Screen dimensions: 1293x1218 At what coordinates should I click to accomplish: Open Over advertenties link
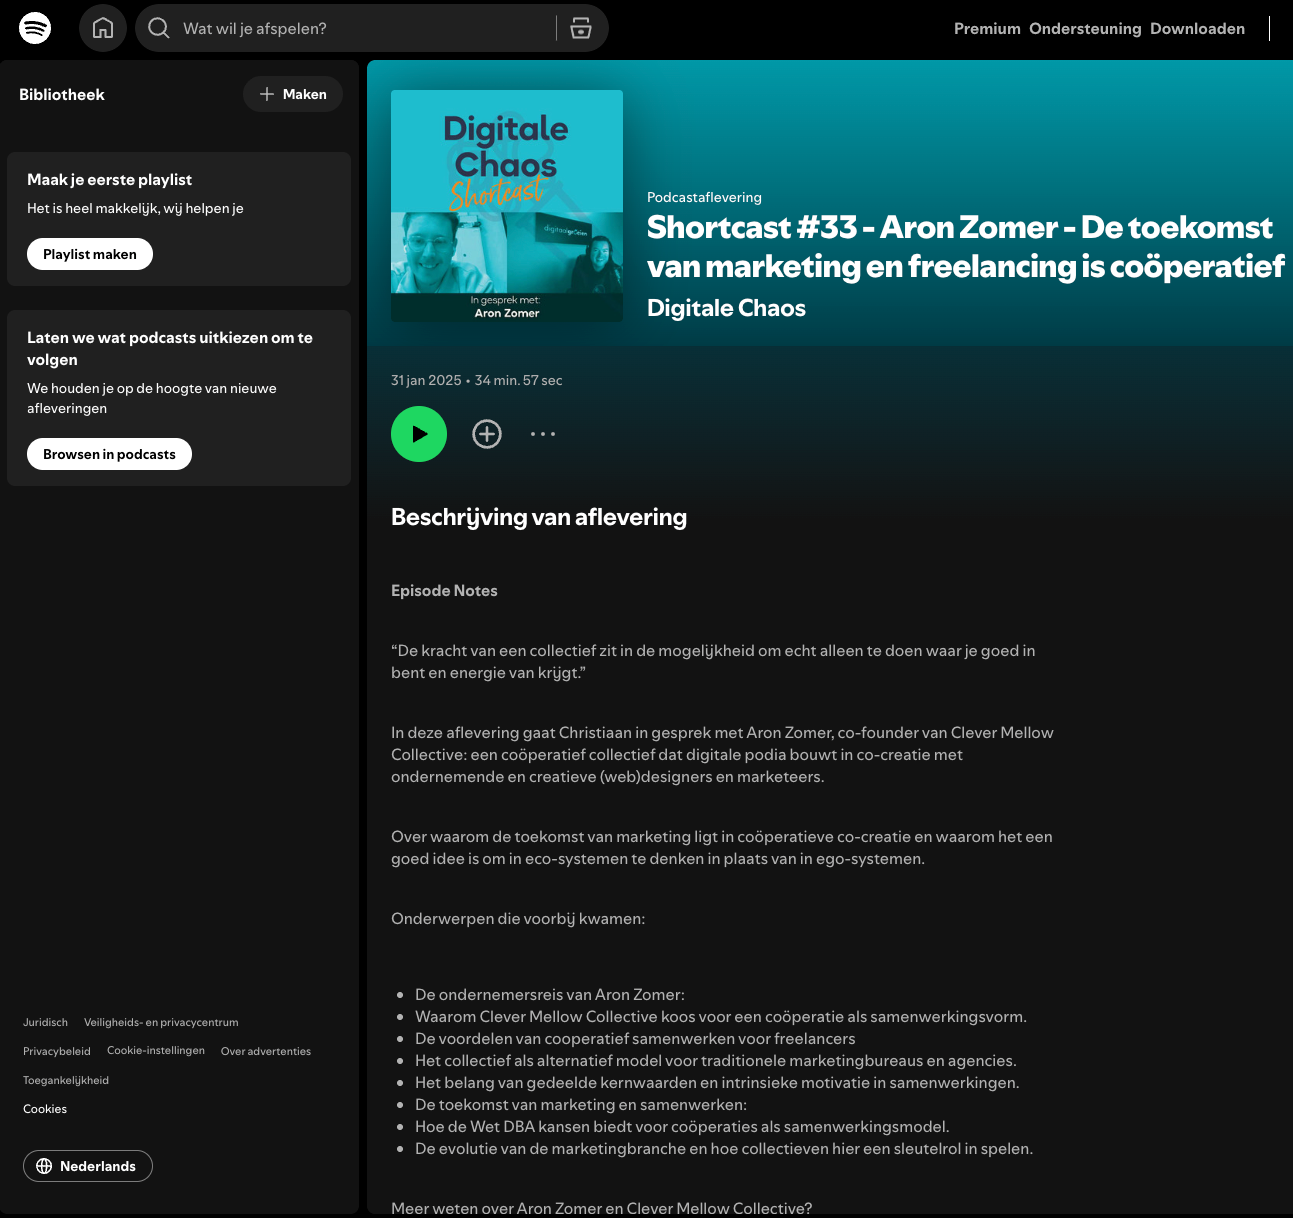266,1051
